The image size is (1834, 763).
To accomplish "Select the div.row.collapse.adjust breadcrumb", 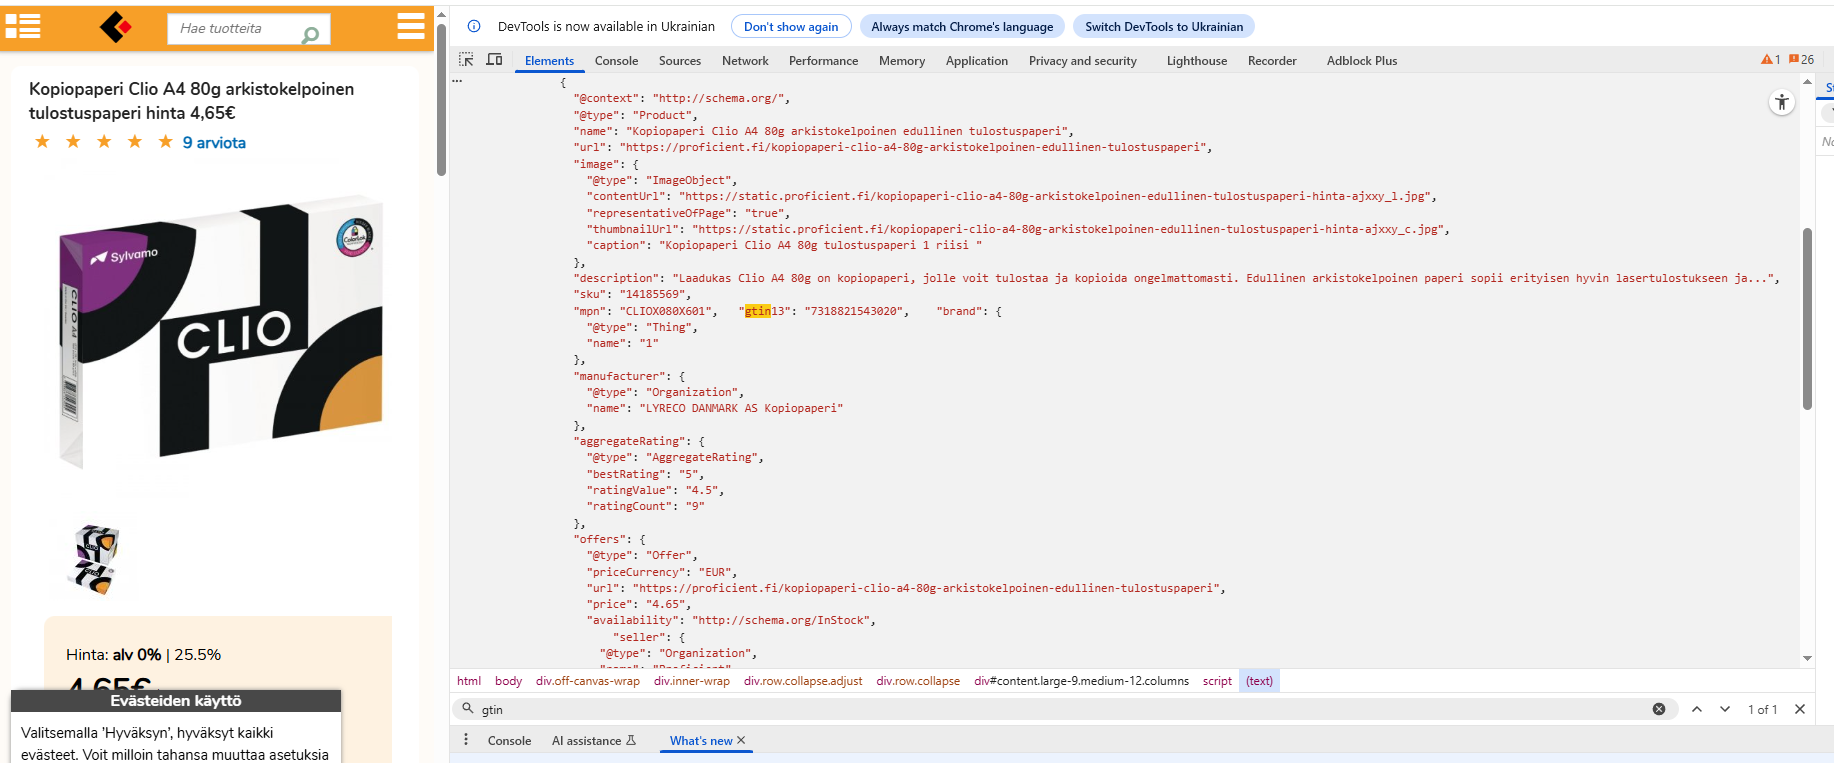I will click(803, 681).
